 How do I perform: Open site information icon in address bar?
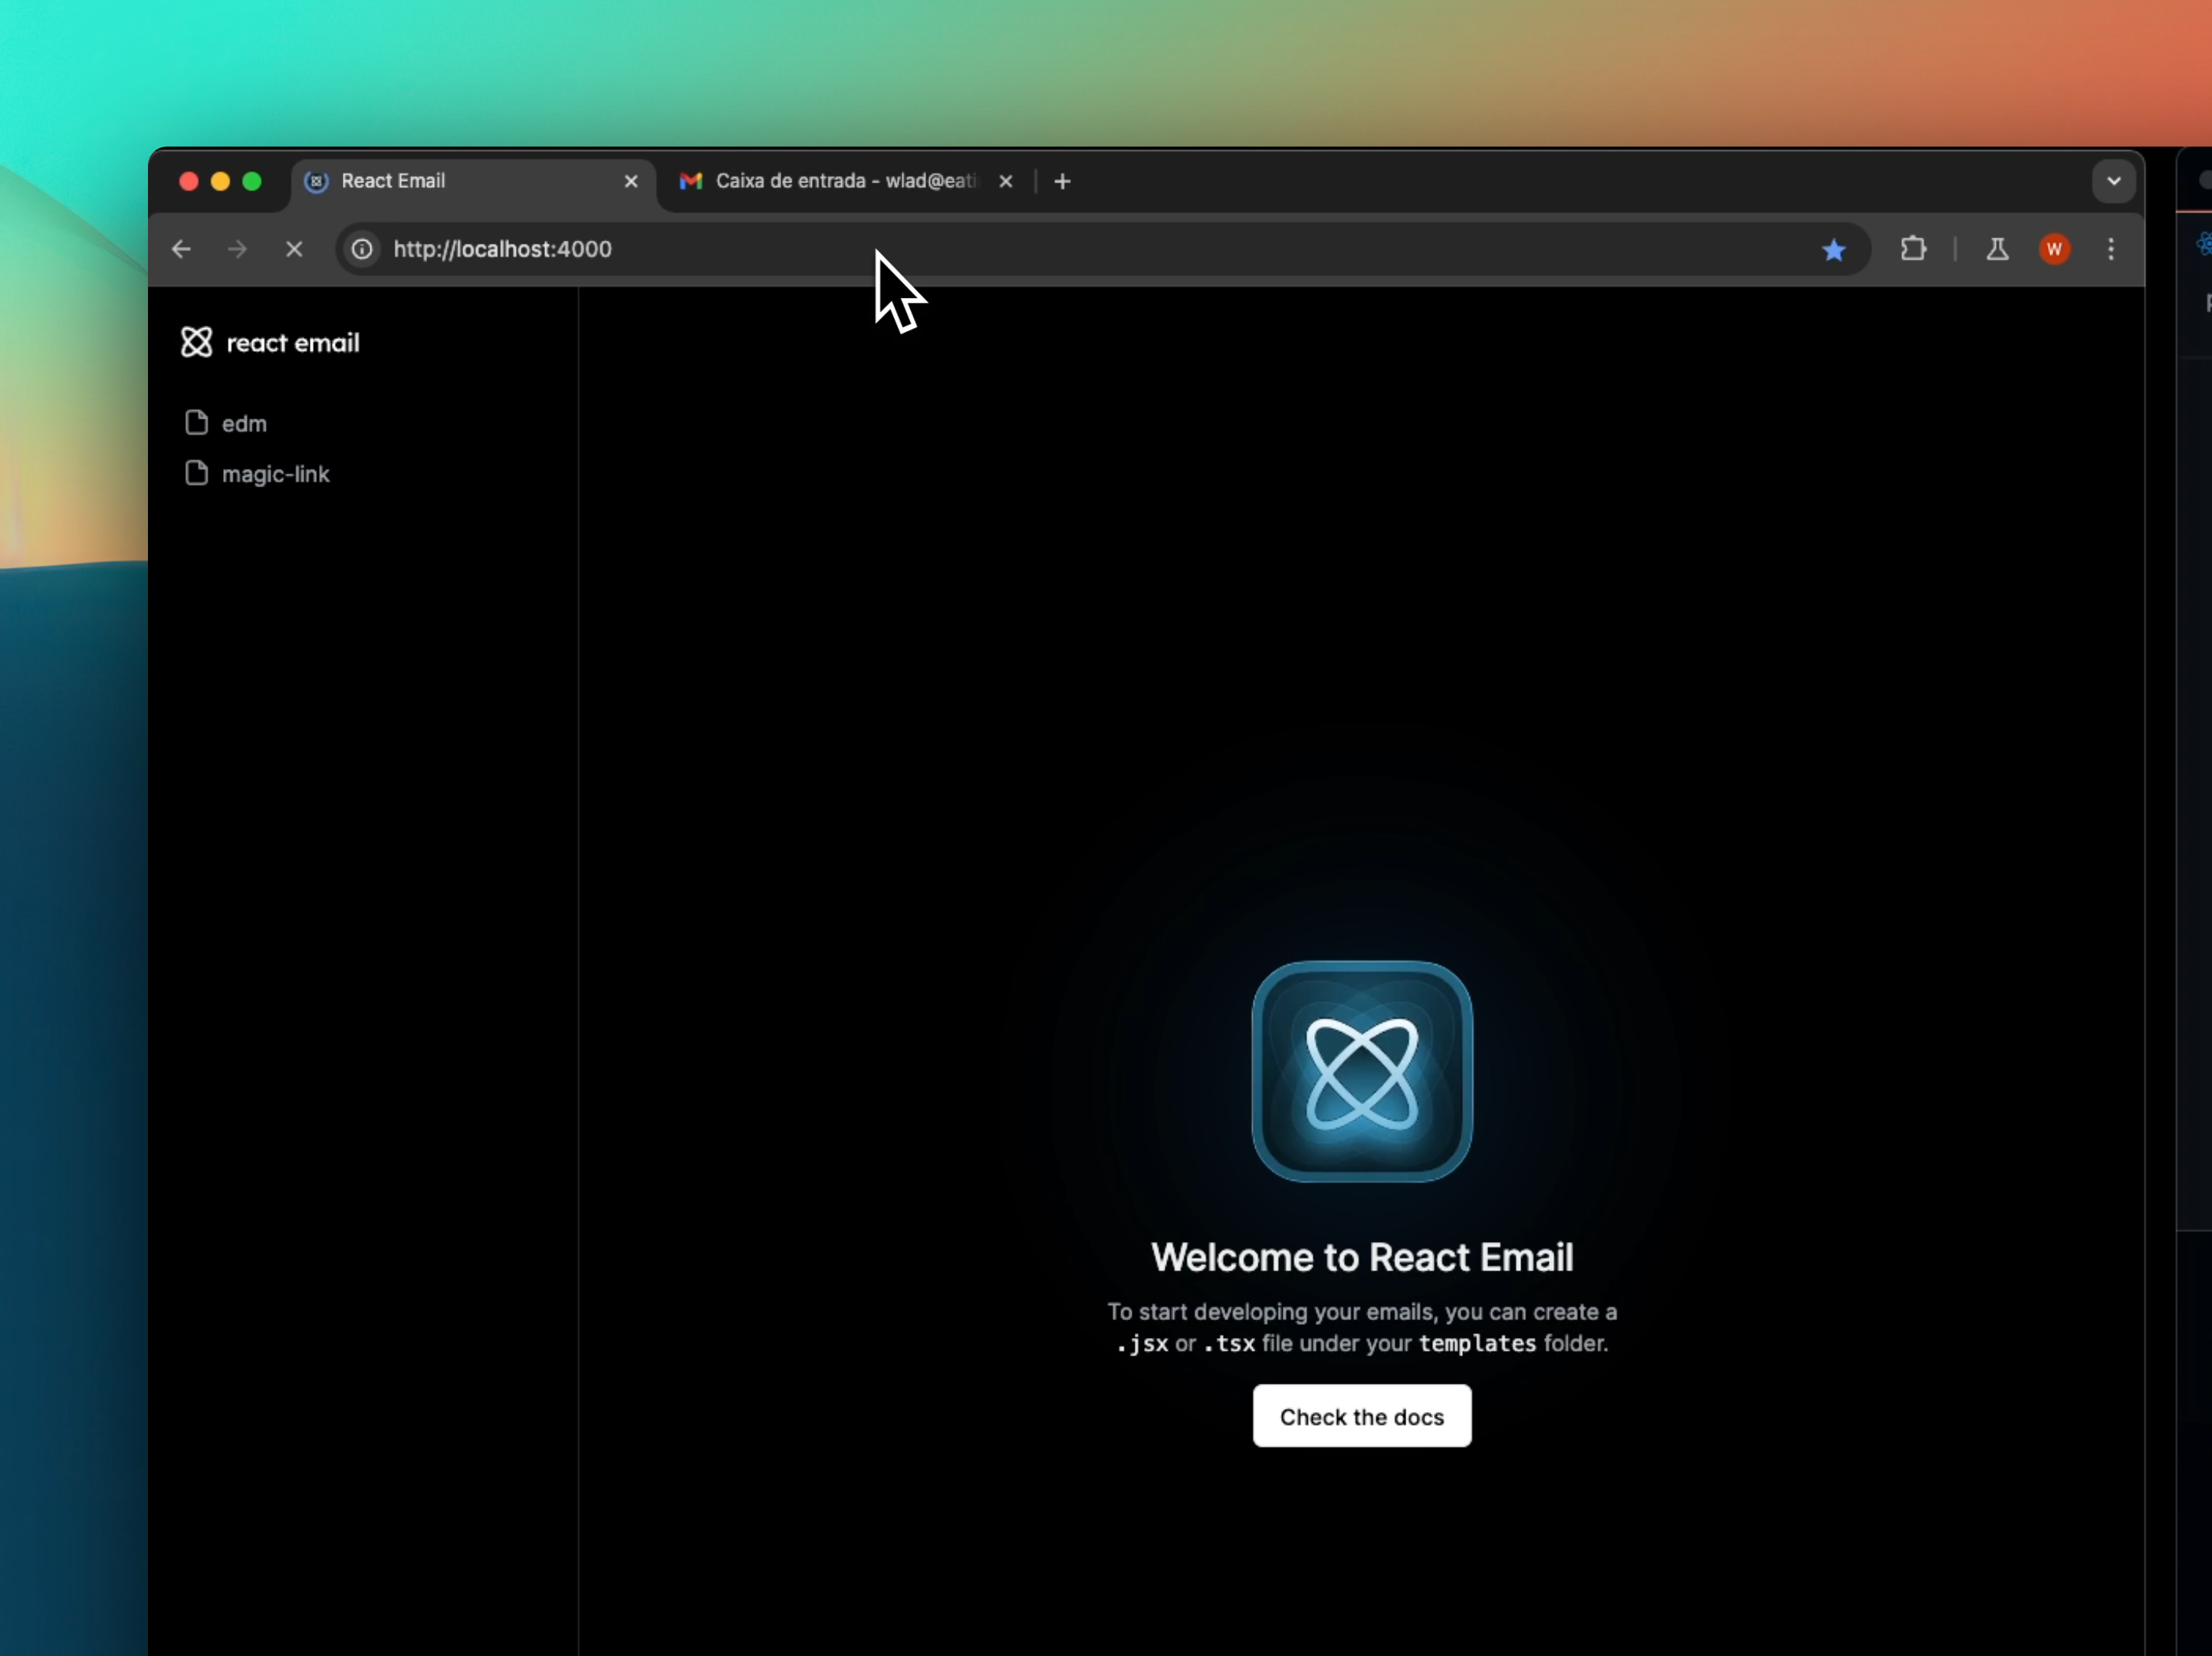tap(362, 249)
